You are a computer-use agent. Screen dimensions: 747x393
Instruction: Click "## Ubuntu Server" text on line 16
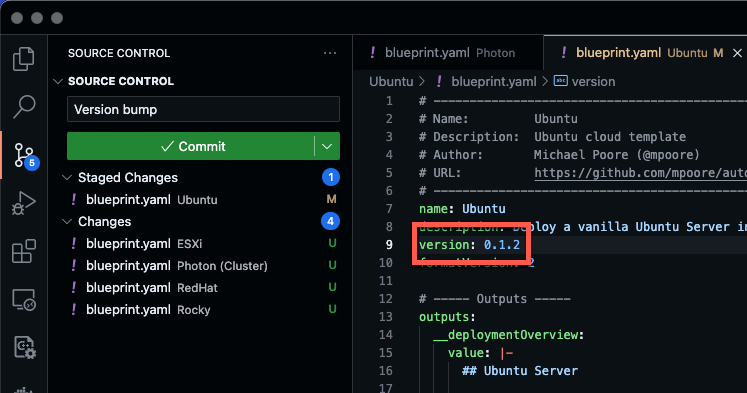(520, 371)
